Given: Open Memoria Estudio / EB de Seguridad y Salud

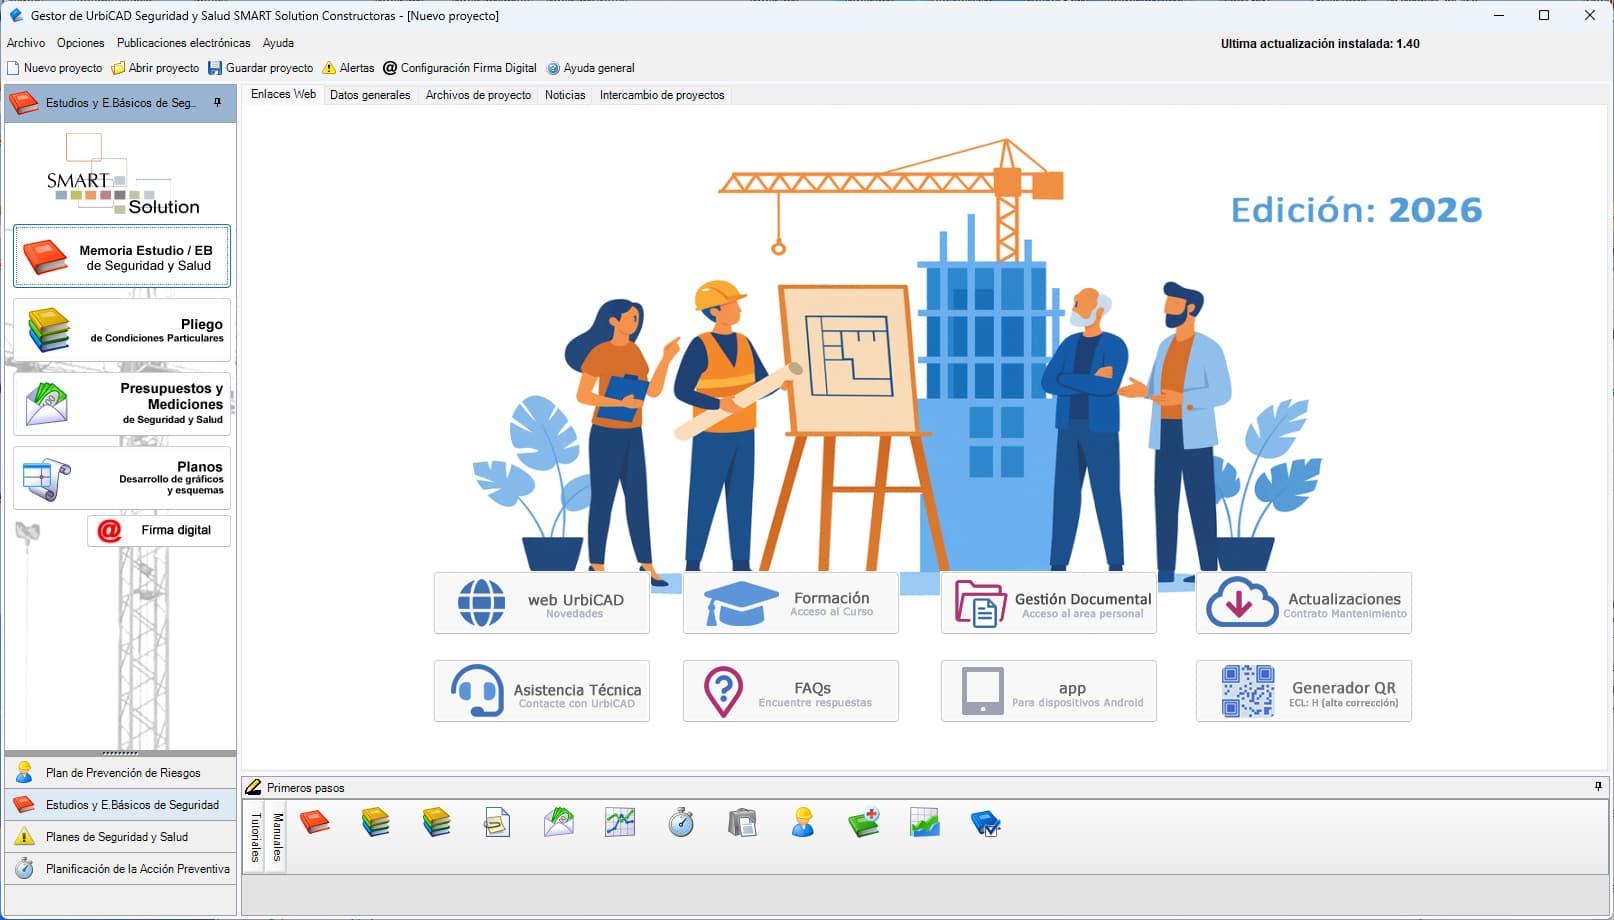Looking at the screenshot, I should click(x=121, y=256).
